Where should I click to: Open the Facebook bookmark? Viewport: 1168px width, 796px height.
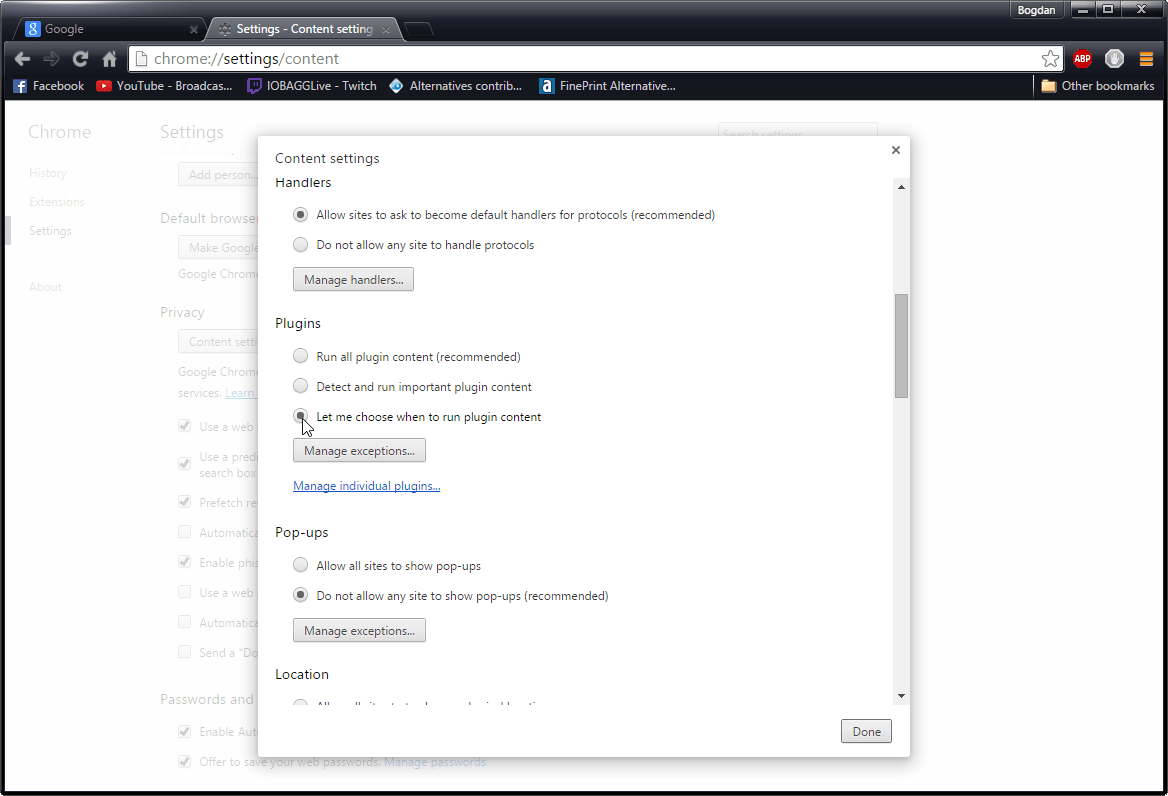pos(49,86)
